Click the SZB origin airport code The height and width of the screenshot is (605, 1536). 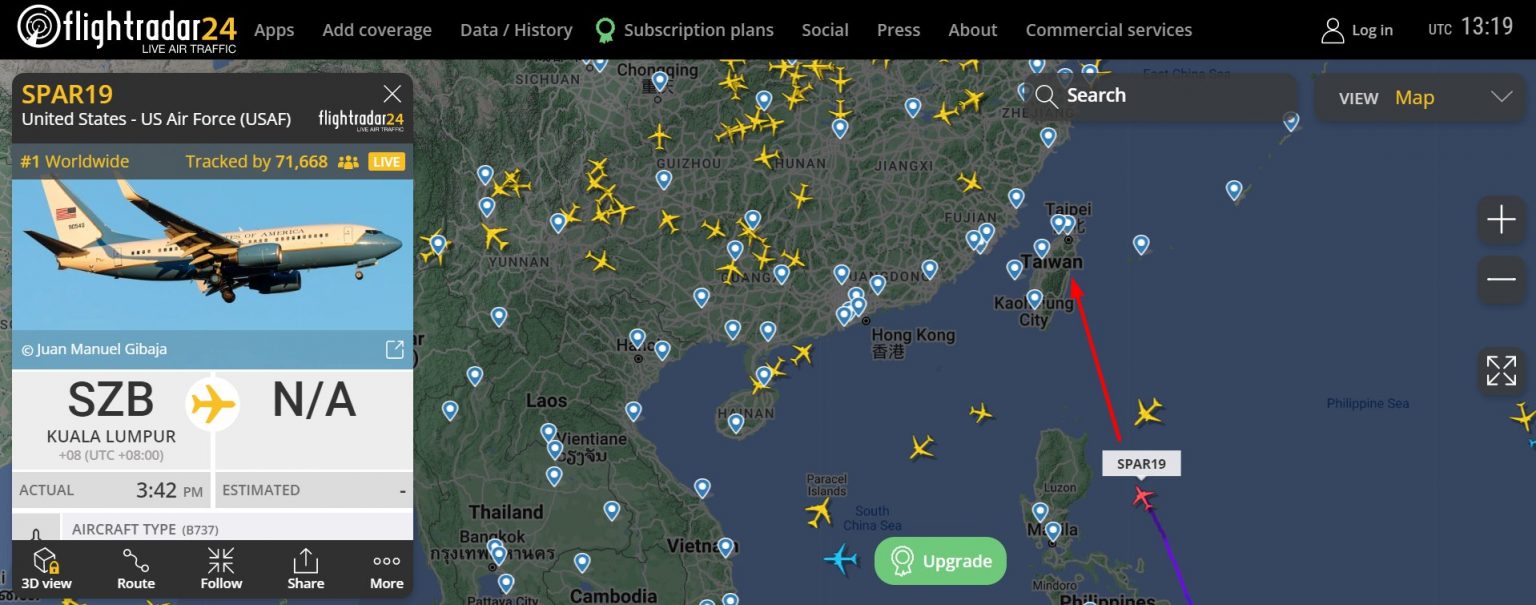111,400
